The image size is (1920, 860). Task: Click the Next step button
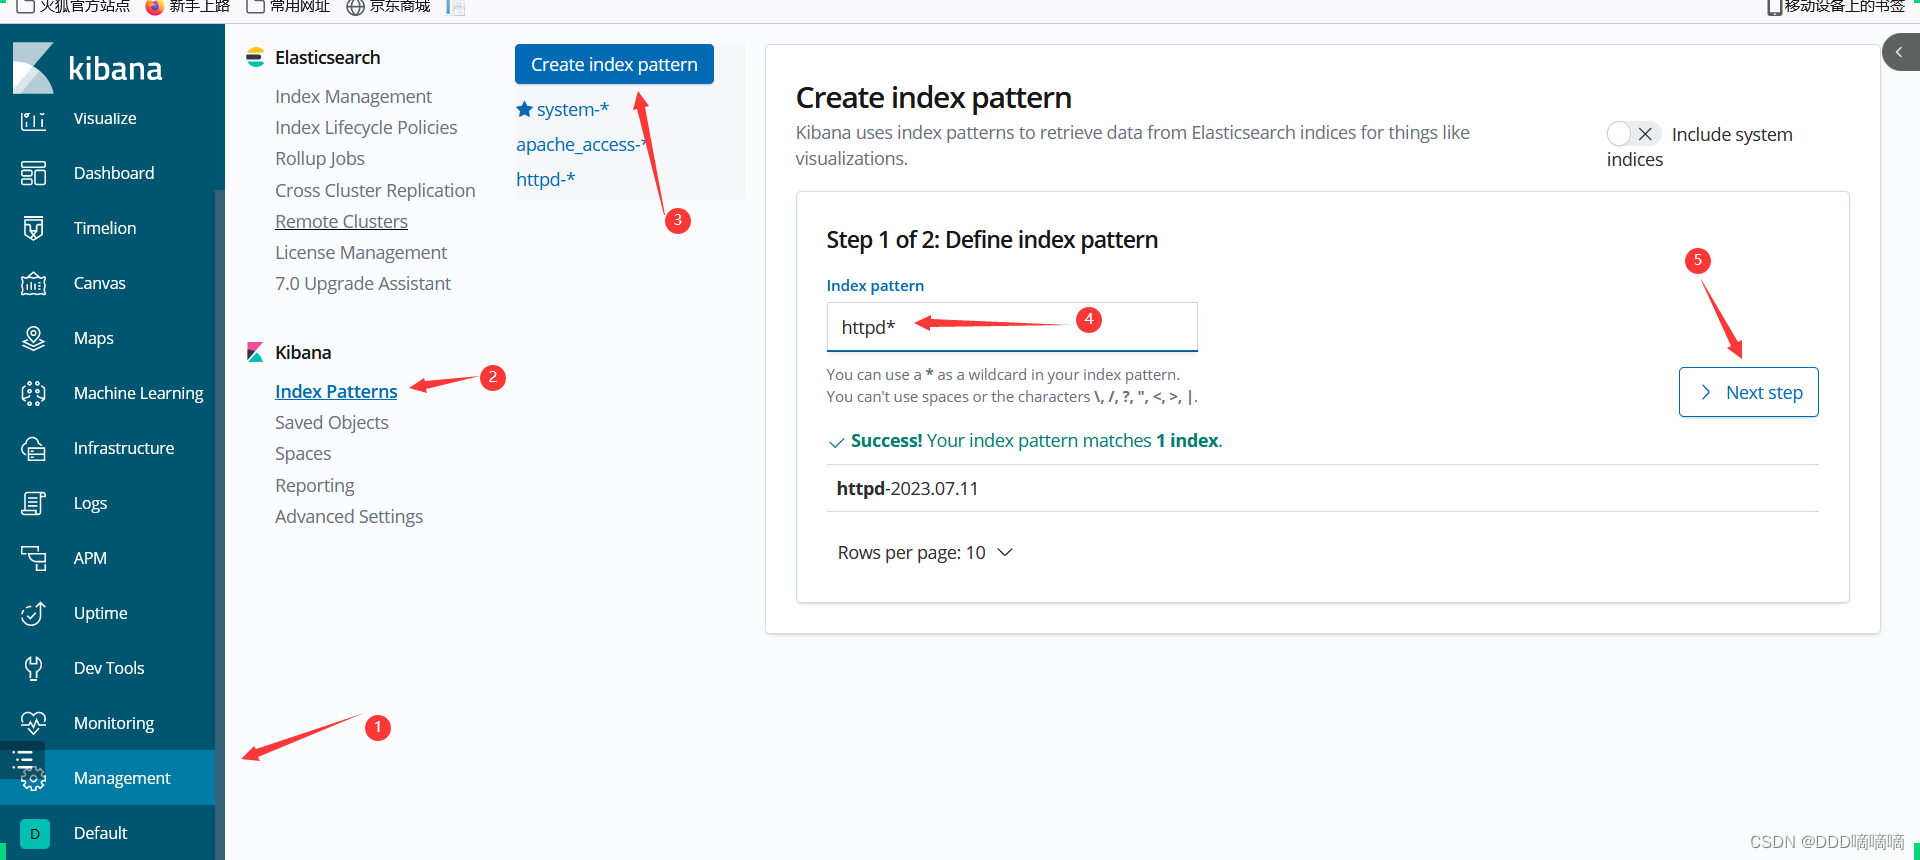1748,392
